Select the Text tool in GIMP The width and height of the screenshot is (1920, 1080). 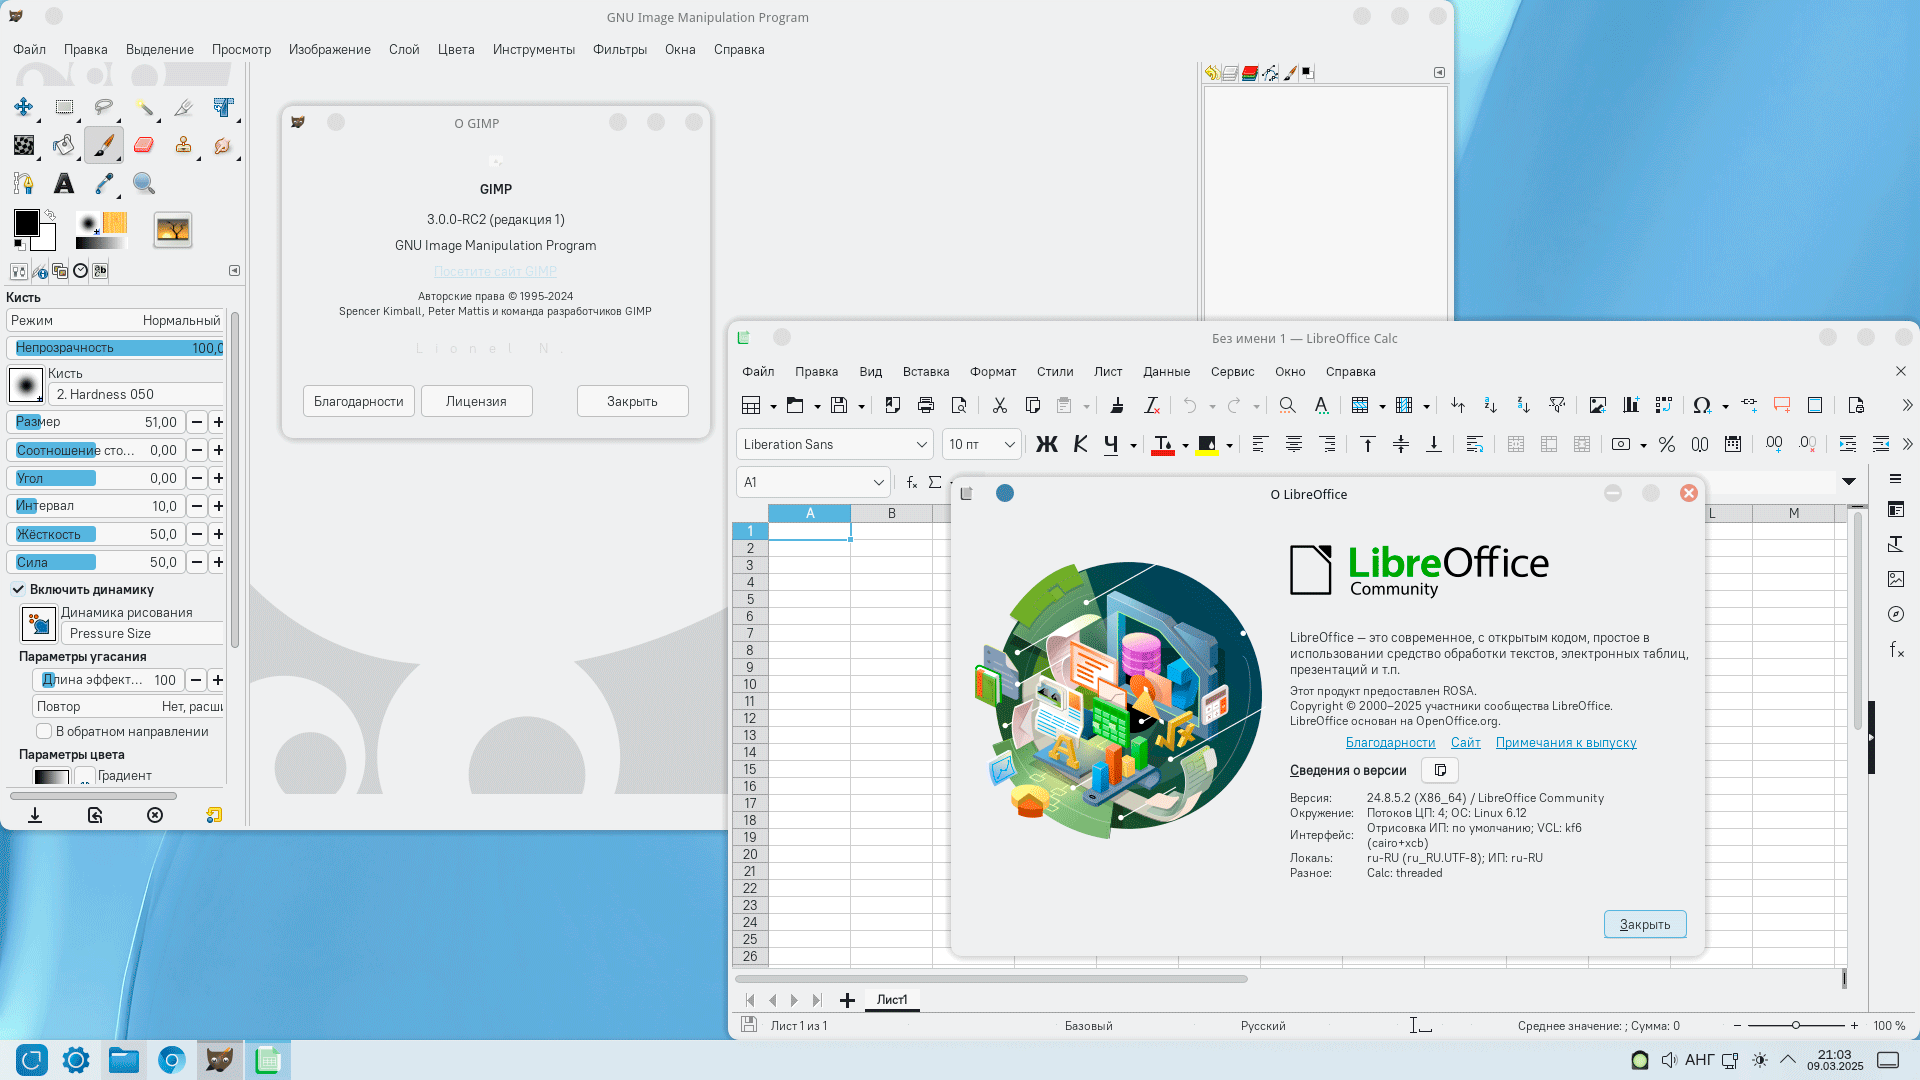(64, 184)
